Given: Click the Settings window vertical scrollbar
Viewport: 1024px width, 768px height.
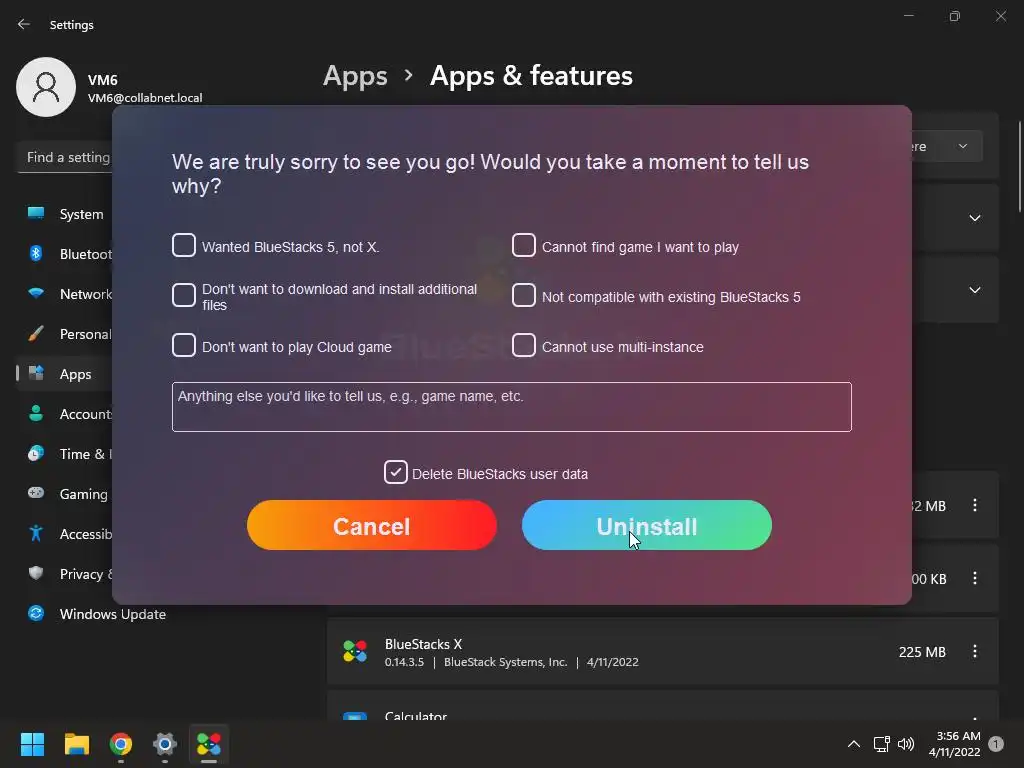Looking at the screenshot, I should pos(1020,167).
